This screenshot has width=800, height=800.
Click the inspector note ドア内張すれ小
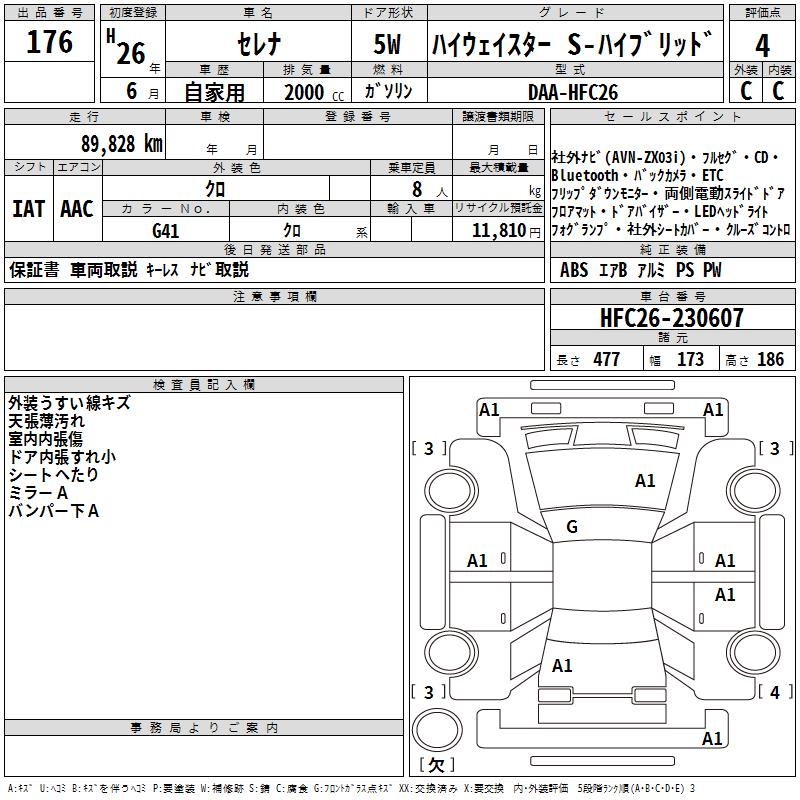click(x=62, y=456)
